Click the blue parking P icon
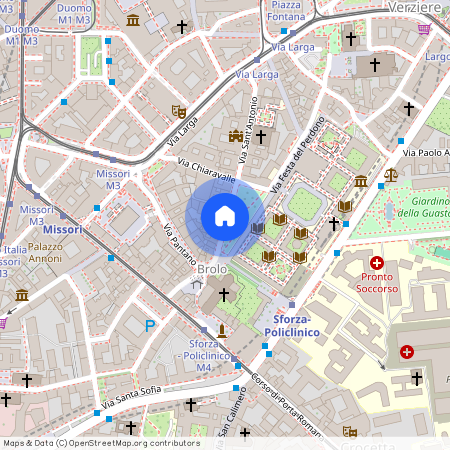450x450 pixels. [150, 326]
